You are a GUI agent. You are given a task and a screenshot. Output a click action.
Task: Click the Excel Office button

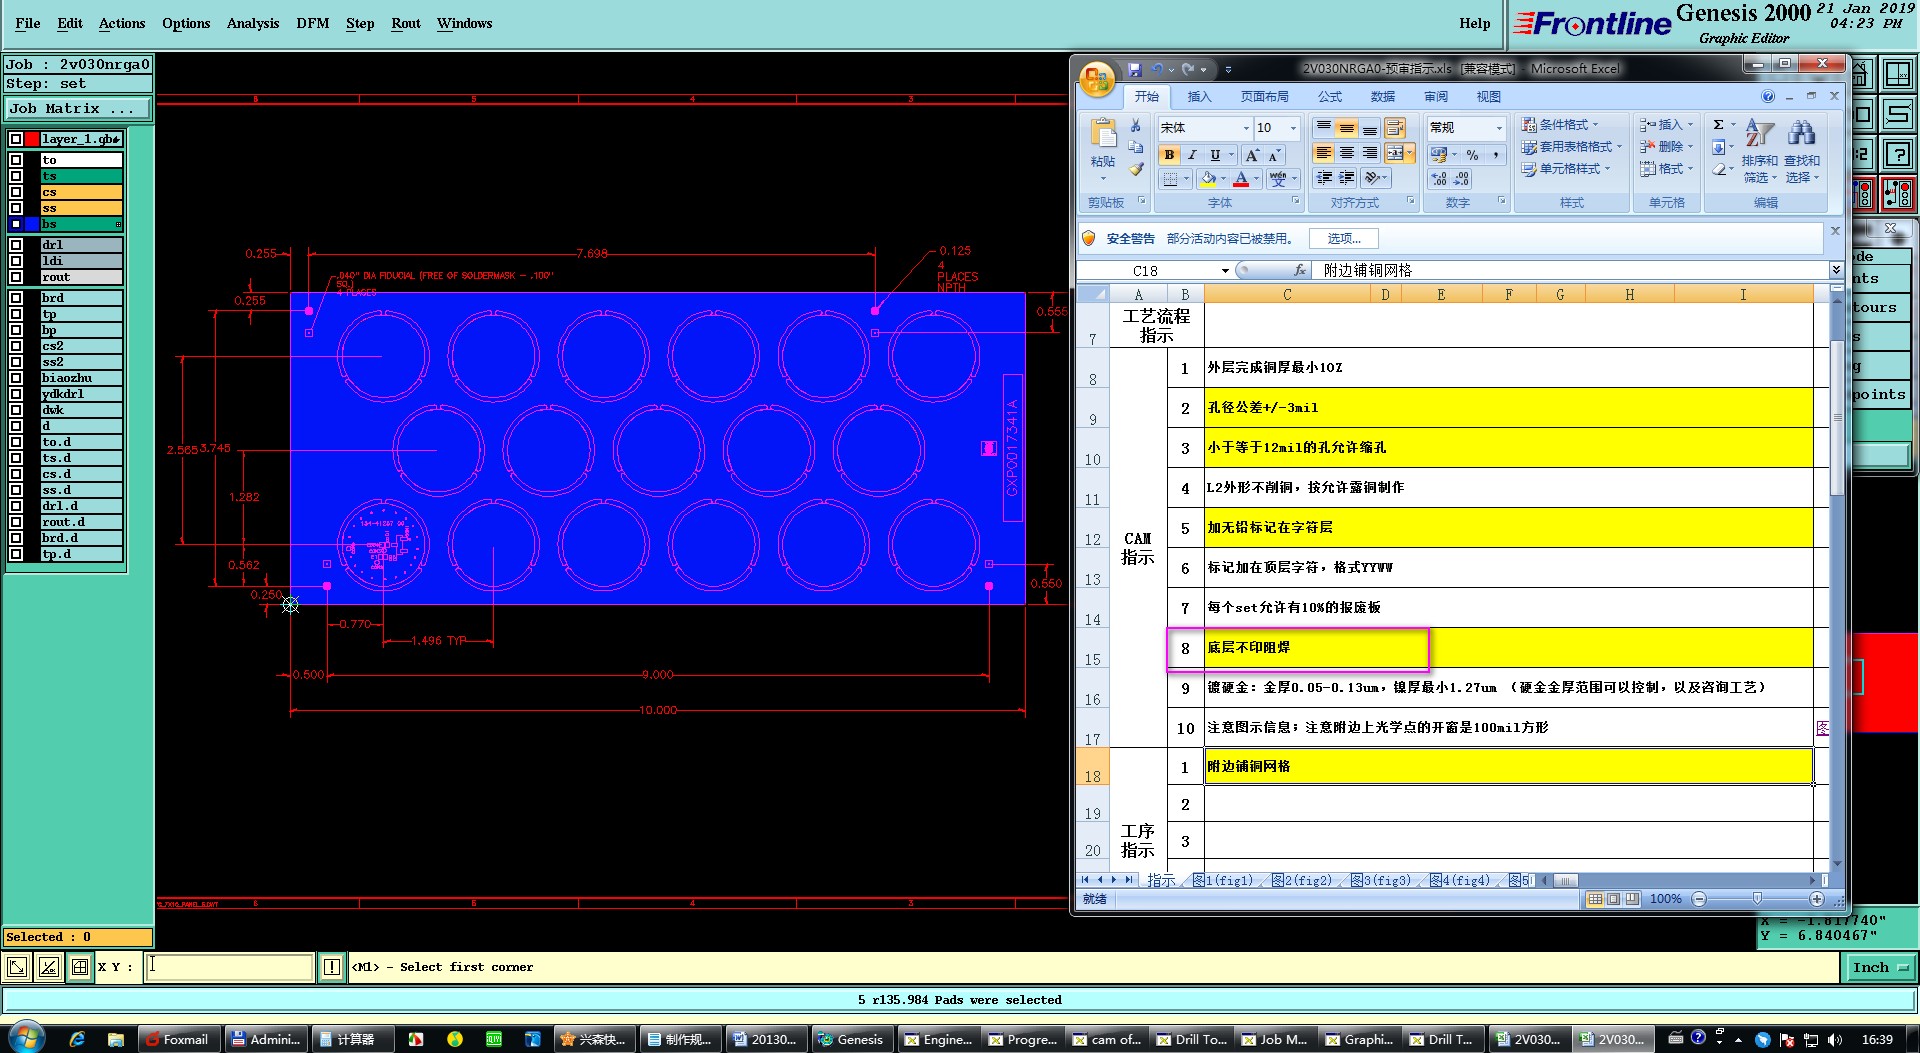[x=1097, y=79]
